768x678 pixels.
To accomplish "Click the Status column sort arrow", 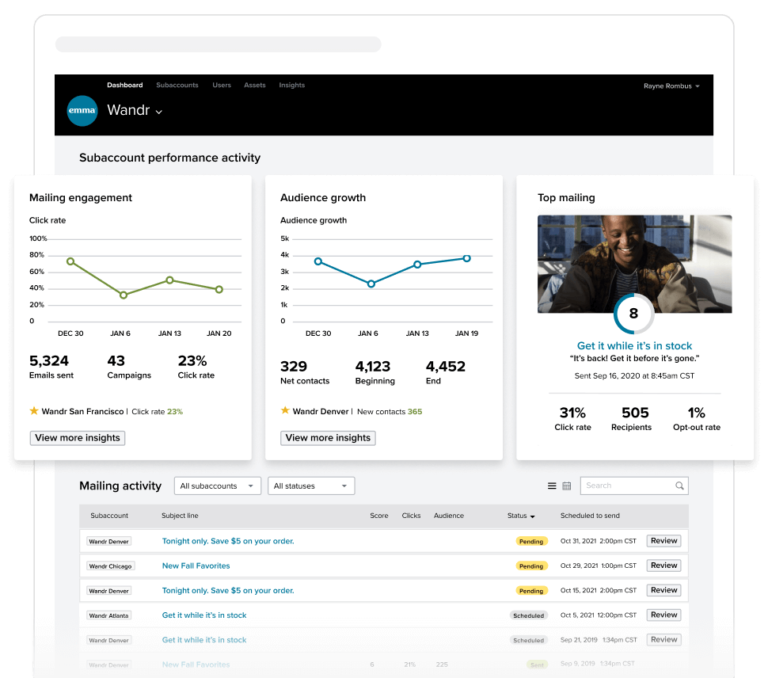I will coord(532,517).
